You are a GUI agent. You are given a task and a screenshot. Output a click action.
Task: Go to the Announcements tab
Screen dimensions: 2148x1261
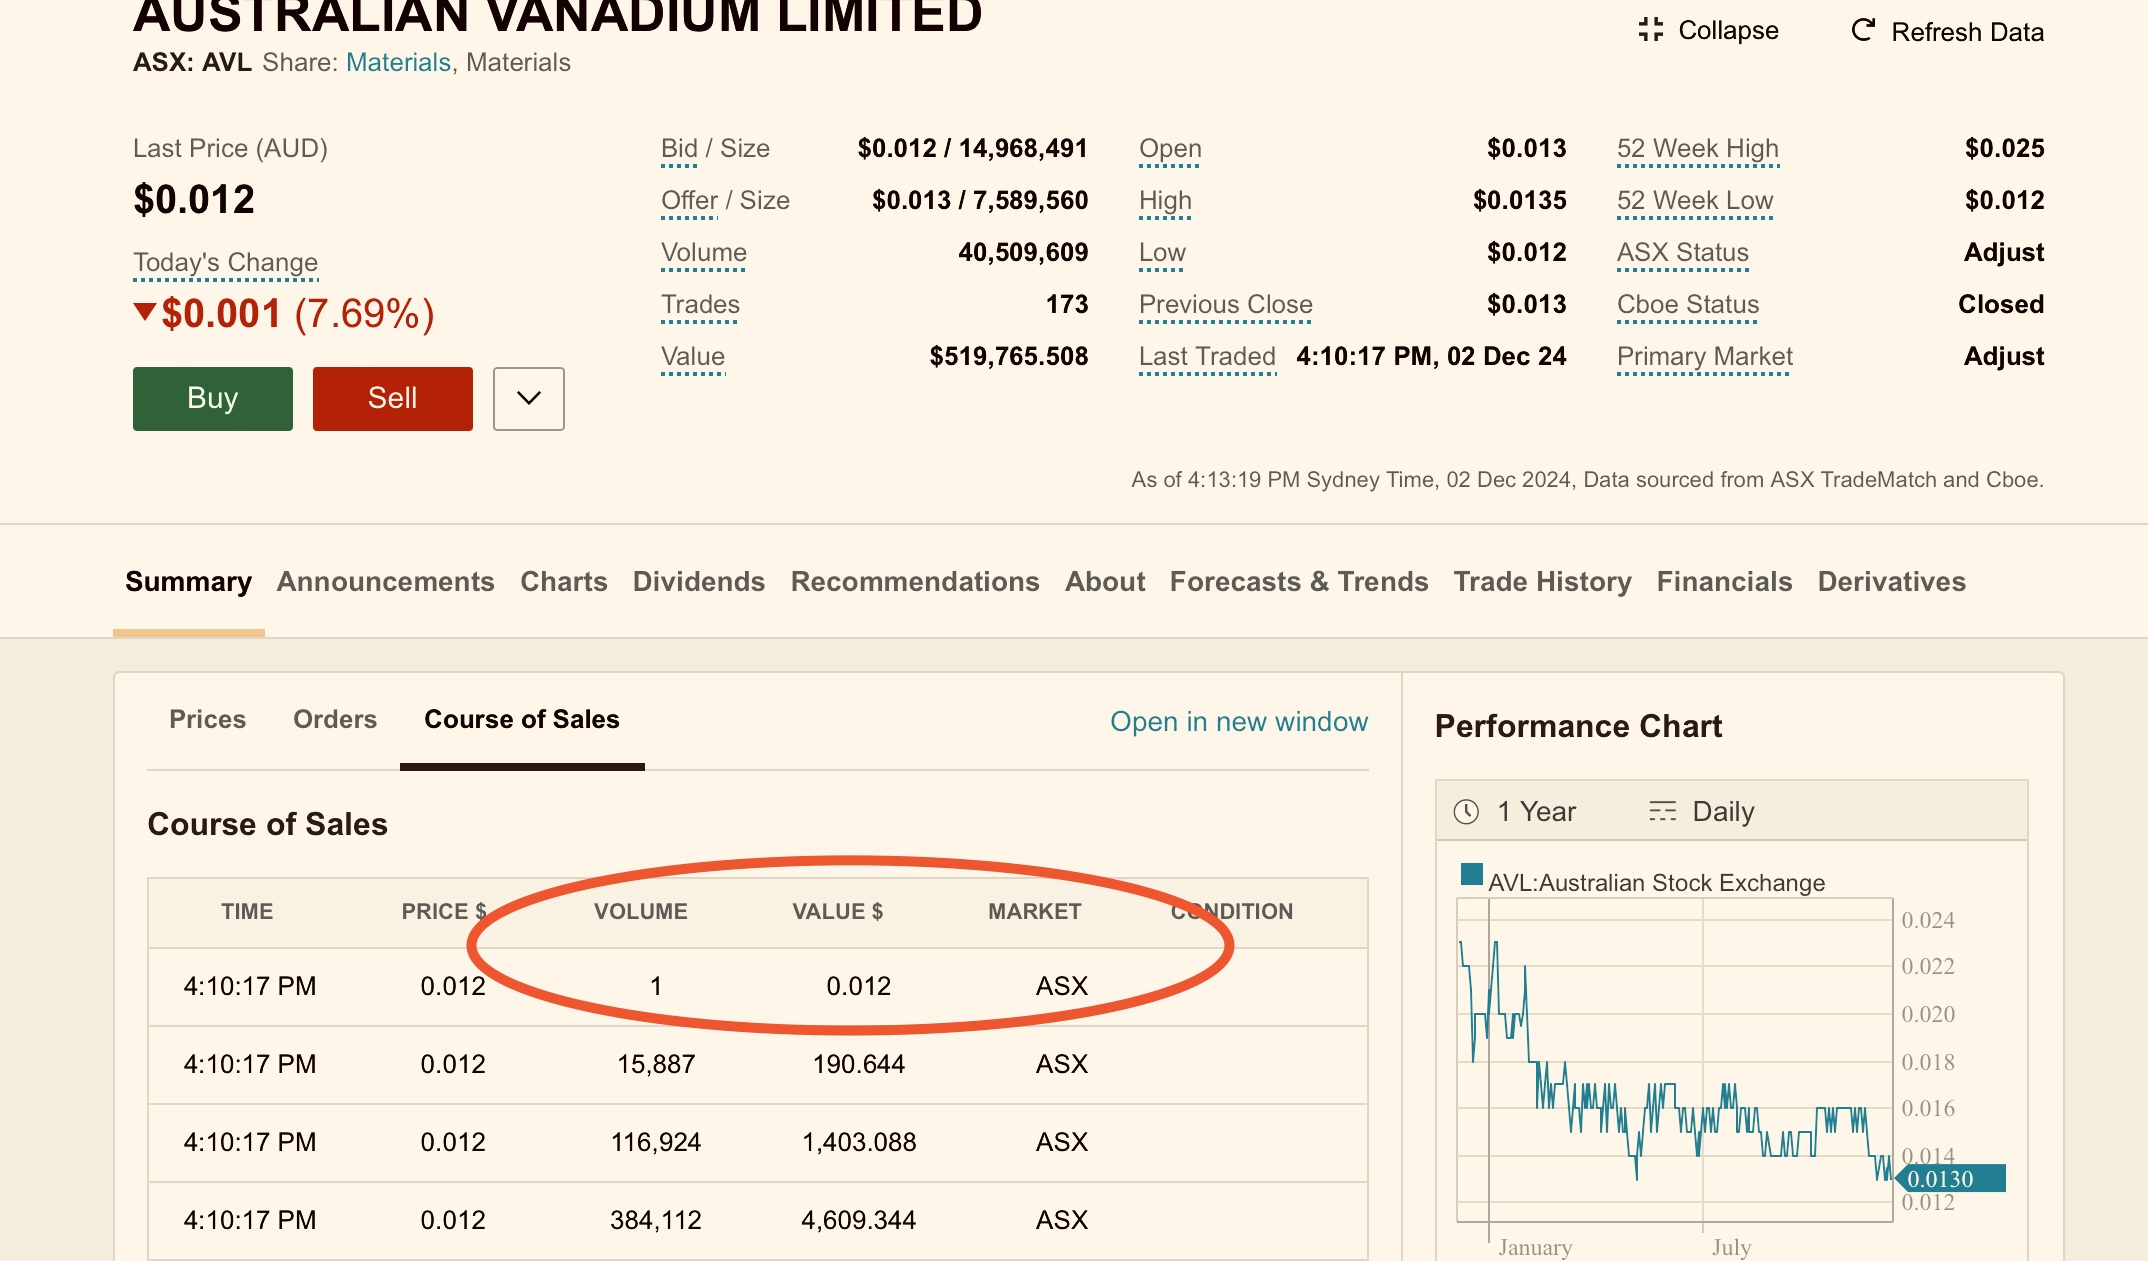point(386,582)
